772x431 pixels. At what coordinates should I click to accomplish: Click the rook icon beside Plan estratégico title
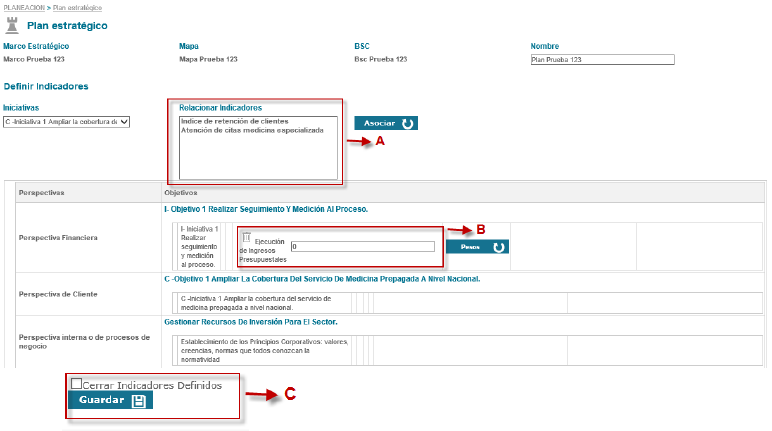tap(13, 25)
